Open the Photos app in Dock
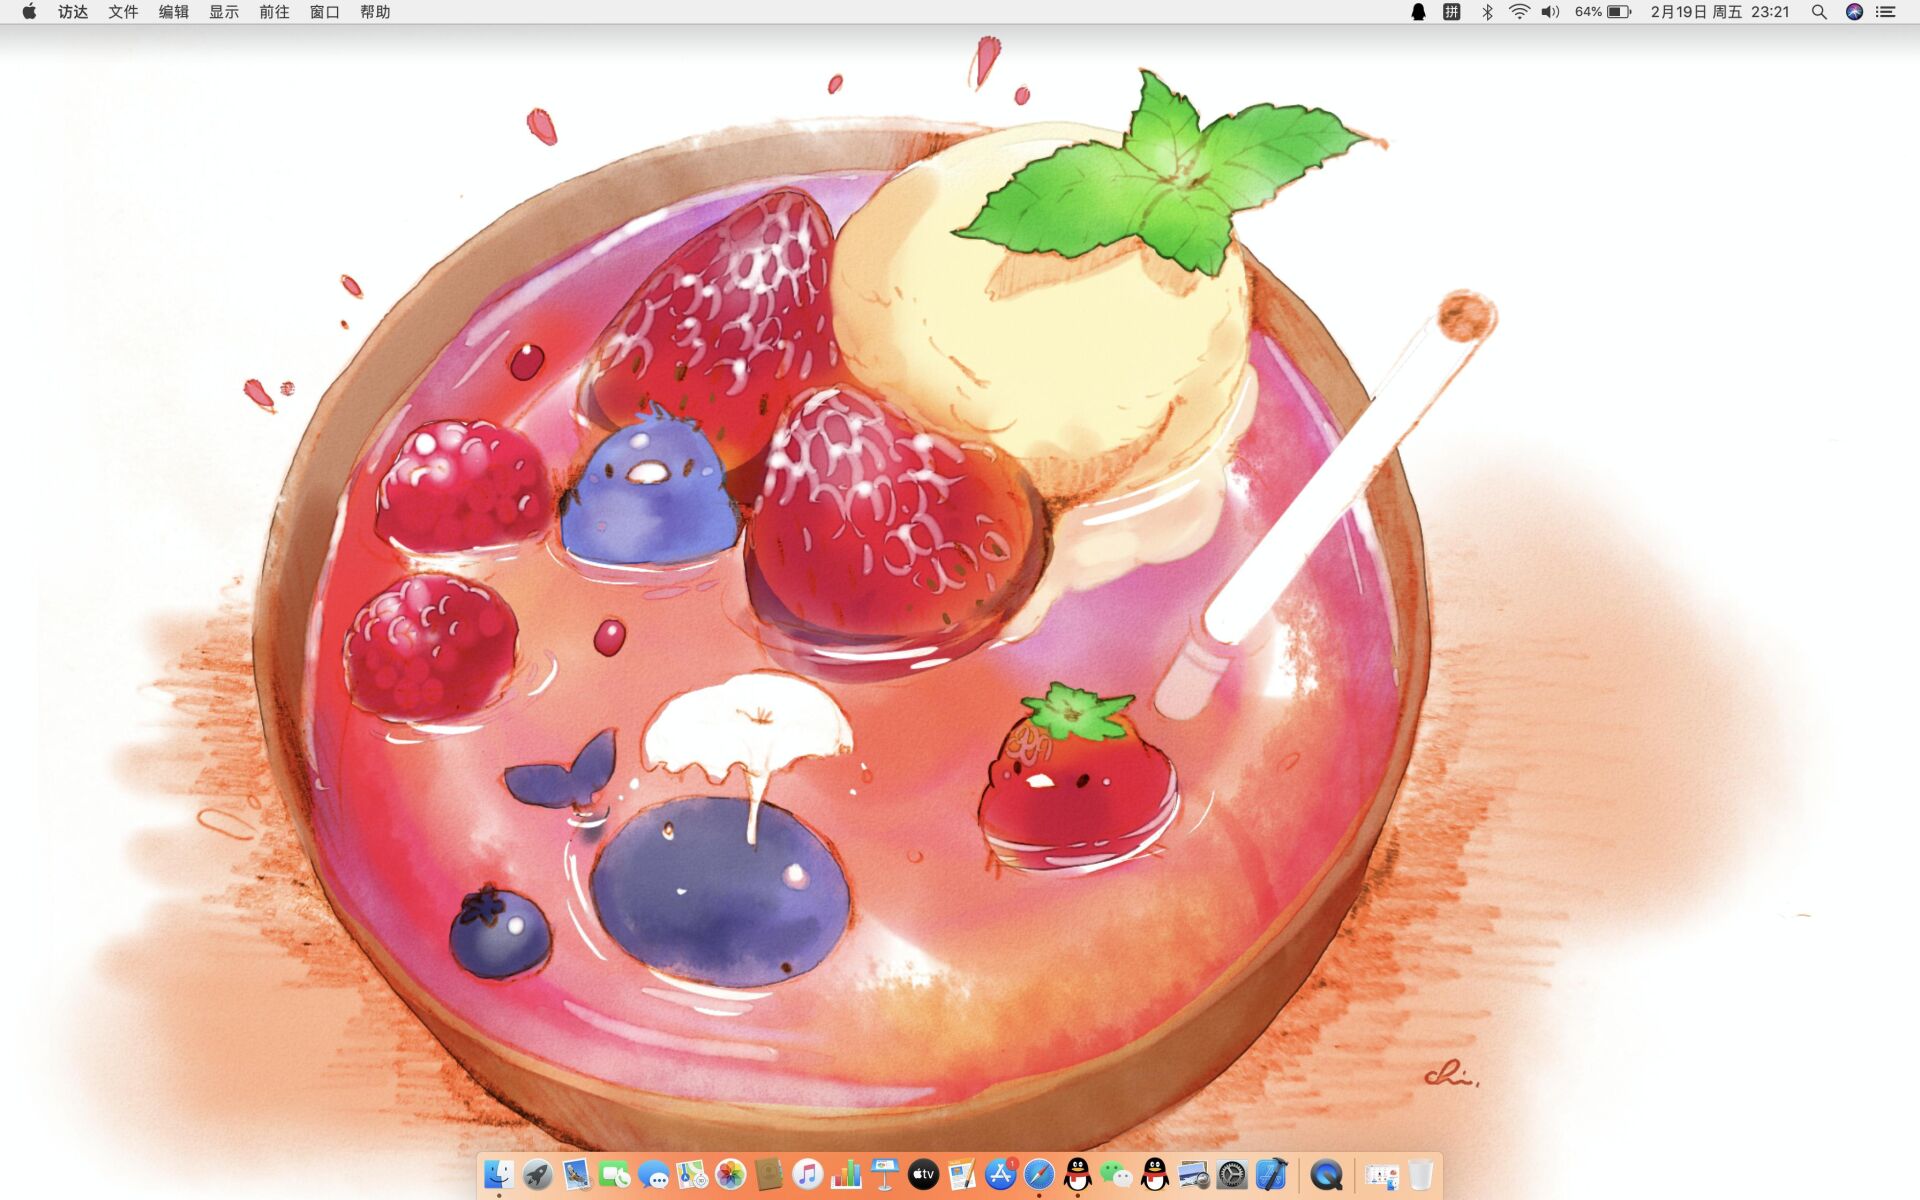 731,1174
